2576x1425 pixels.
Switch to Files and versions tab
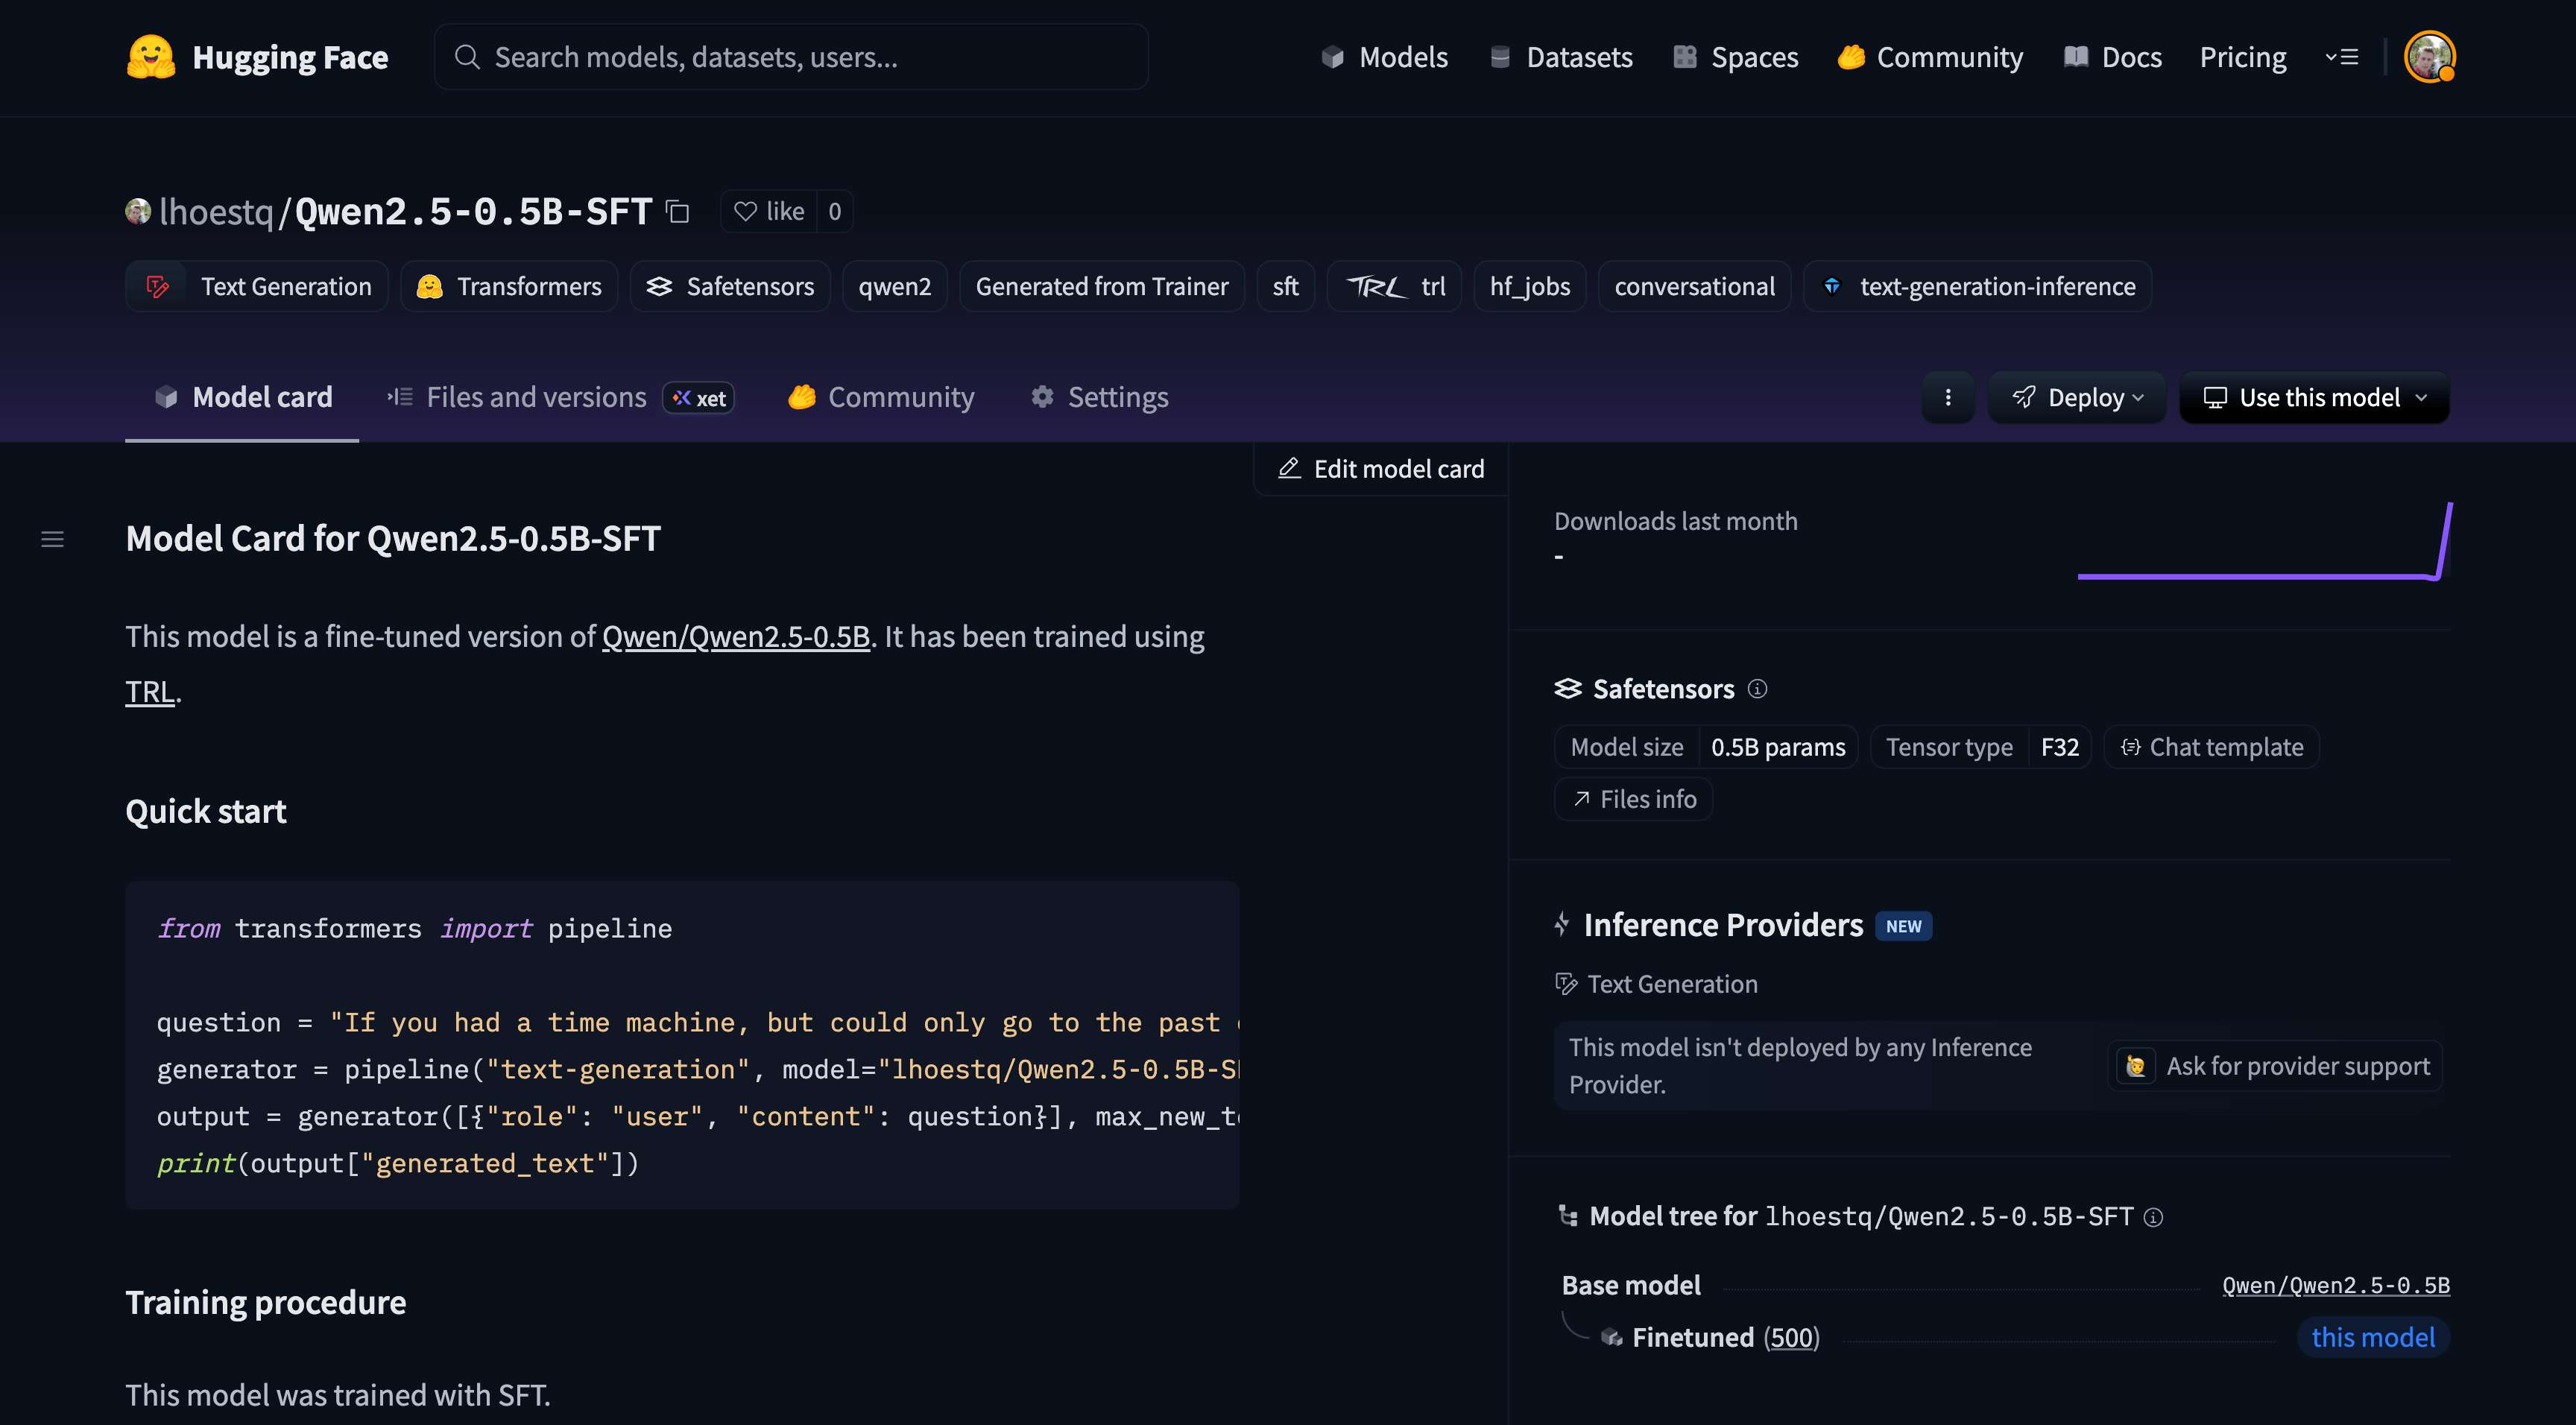coord(536,398)
